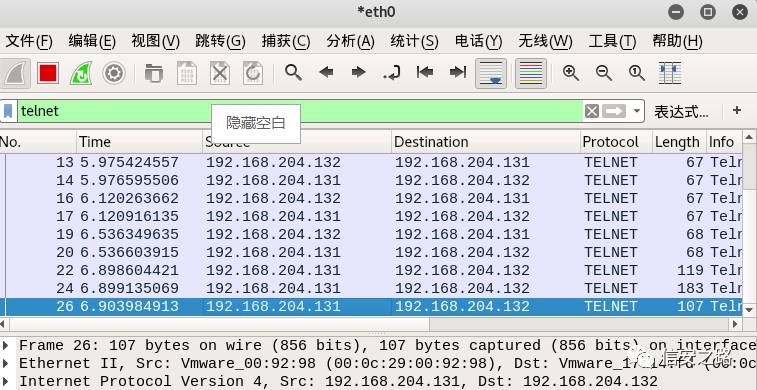The height and width of the screenshot is (390, 757).
Task: Find a packet with magnifier icon
Action: click(293, 73)
